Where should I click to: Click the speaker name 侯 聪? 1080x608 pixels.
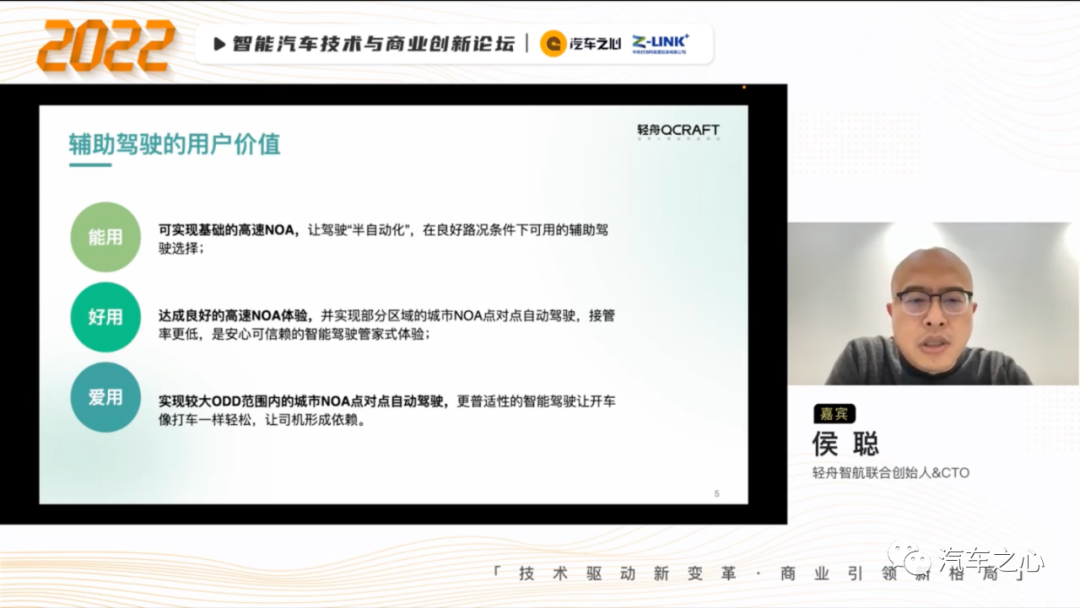click(x=846, y=444)
